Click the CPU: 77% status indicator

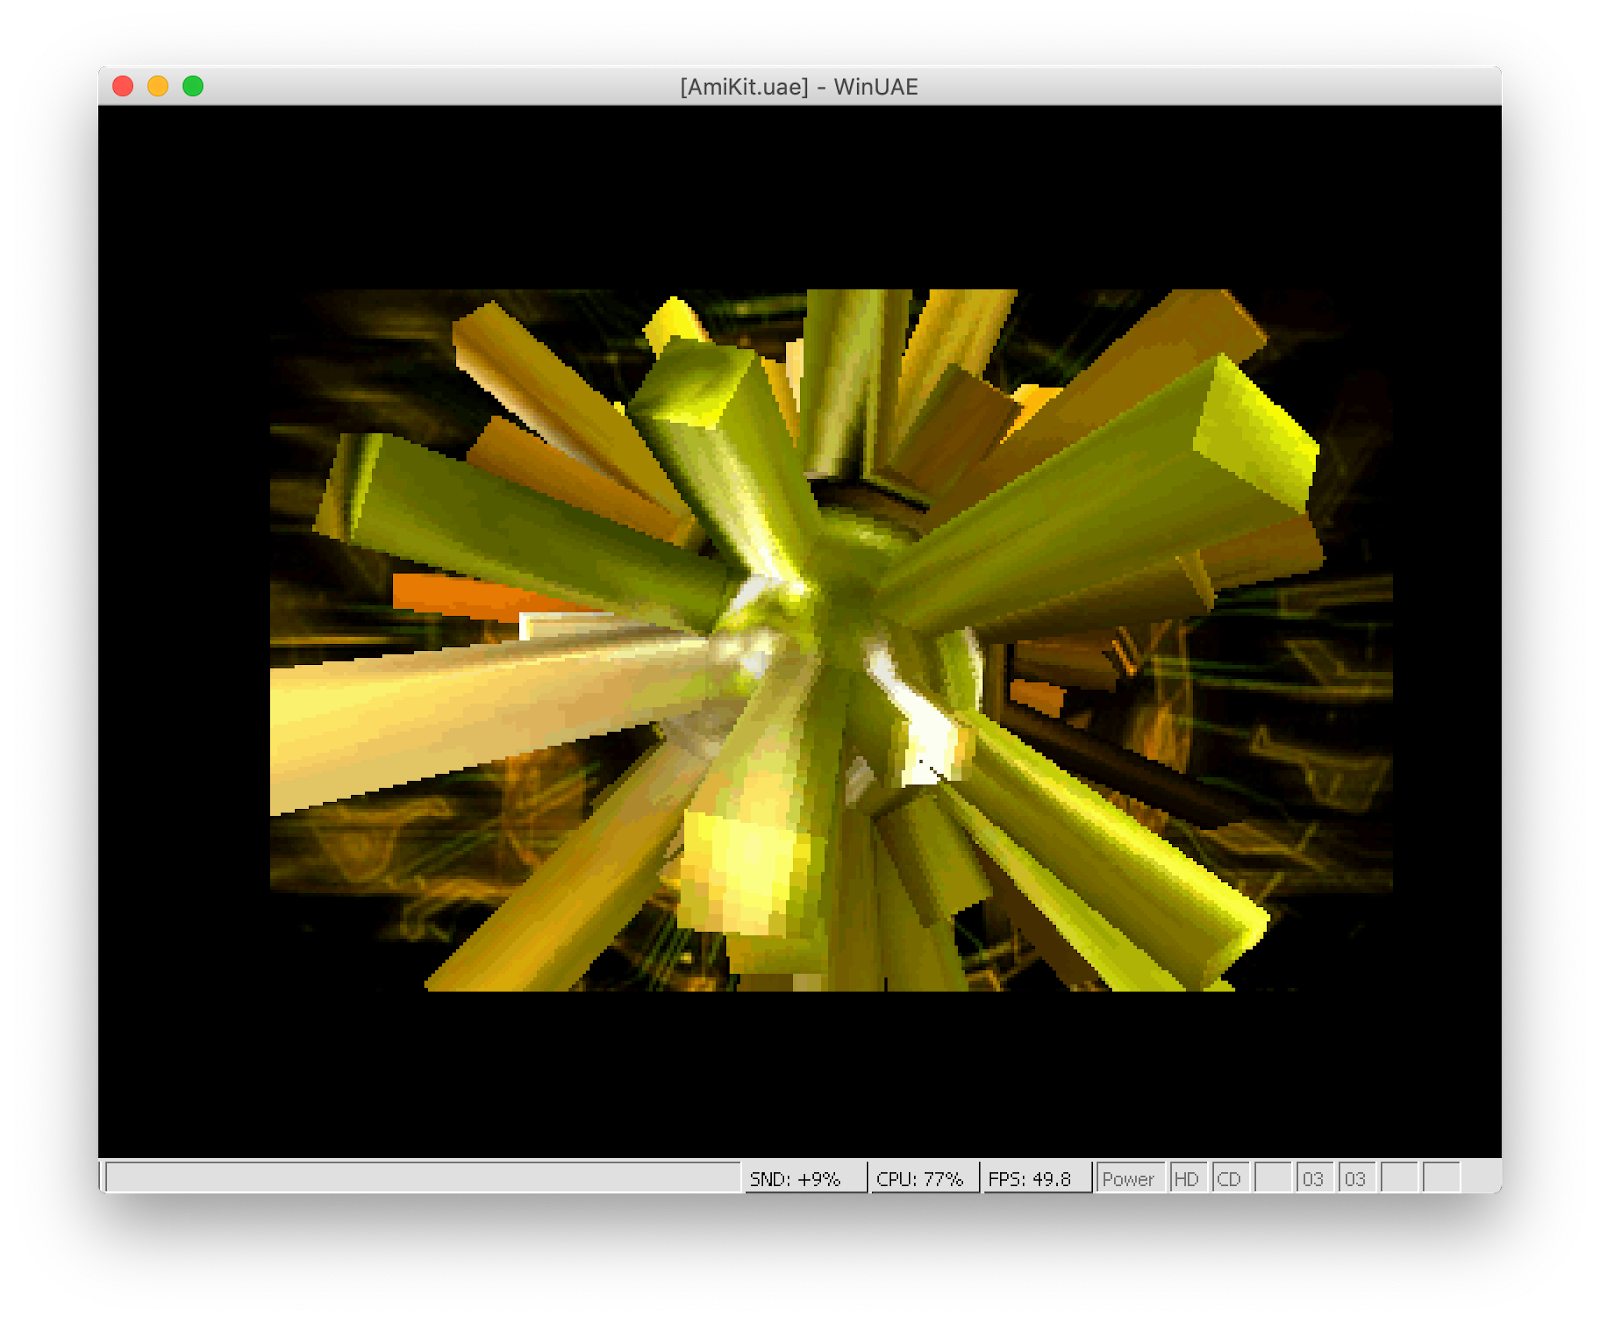pos(924,1178)
